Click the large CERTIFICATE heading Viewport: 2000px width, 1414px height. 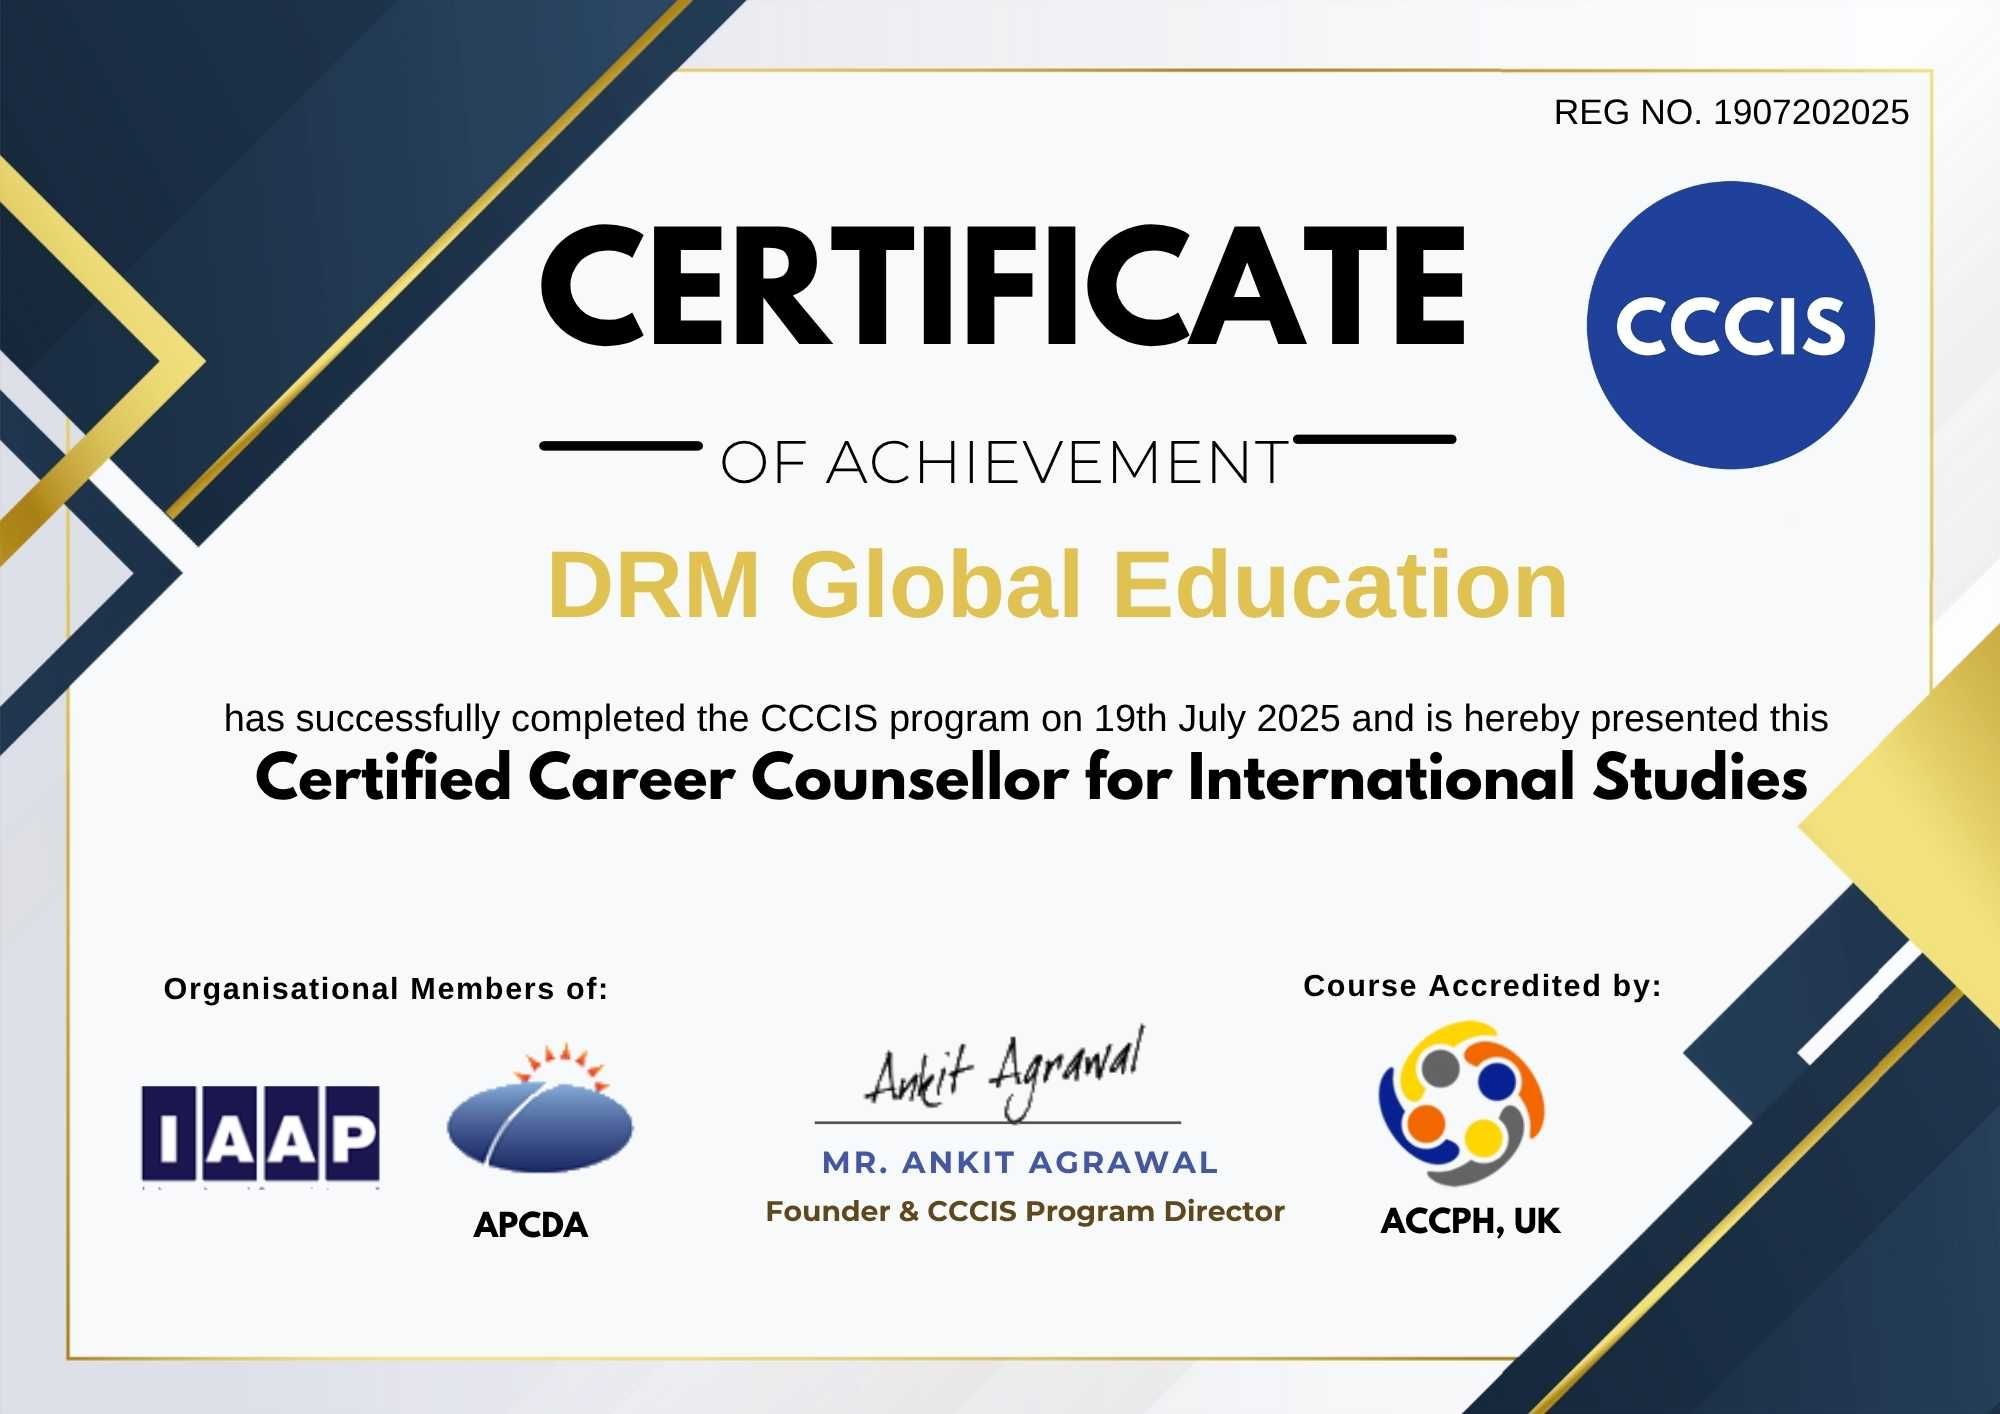click(1003, 286)
